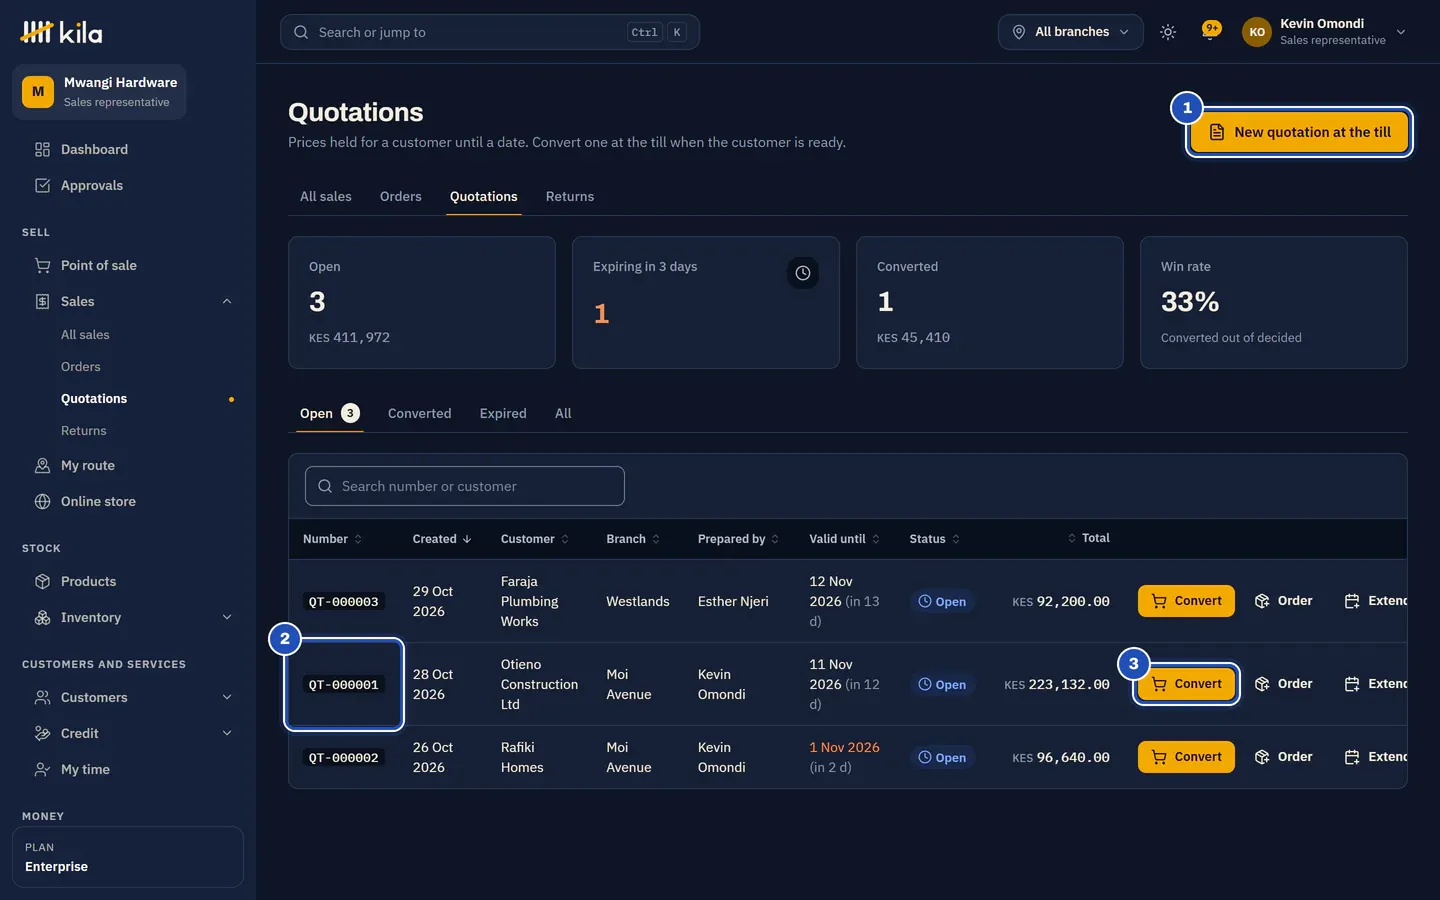
Task: Convert quotation QT-000001
Action: click(x=1186, y=684)
